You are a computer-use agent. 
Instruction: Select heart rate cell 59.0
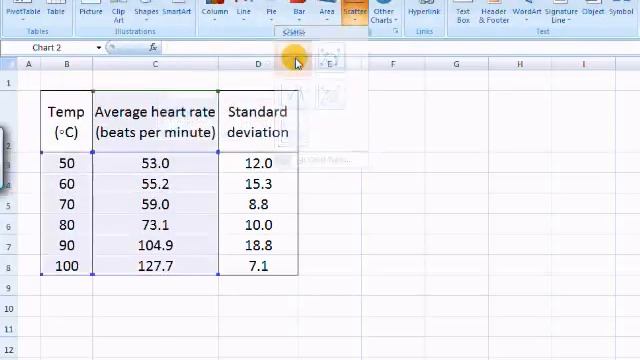point(155,204)
